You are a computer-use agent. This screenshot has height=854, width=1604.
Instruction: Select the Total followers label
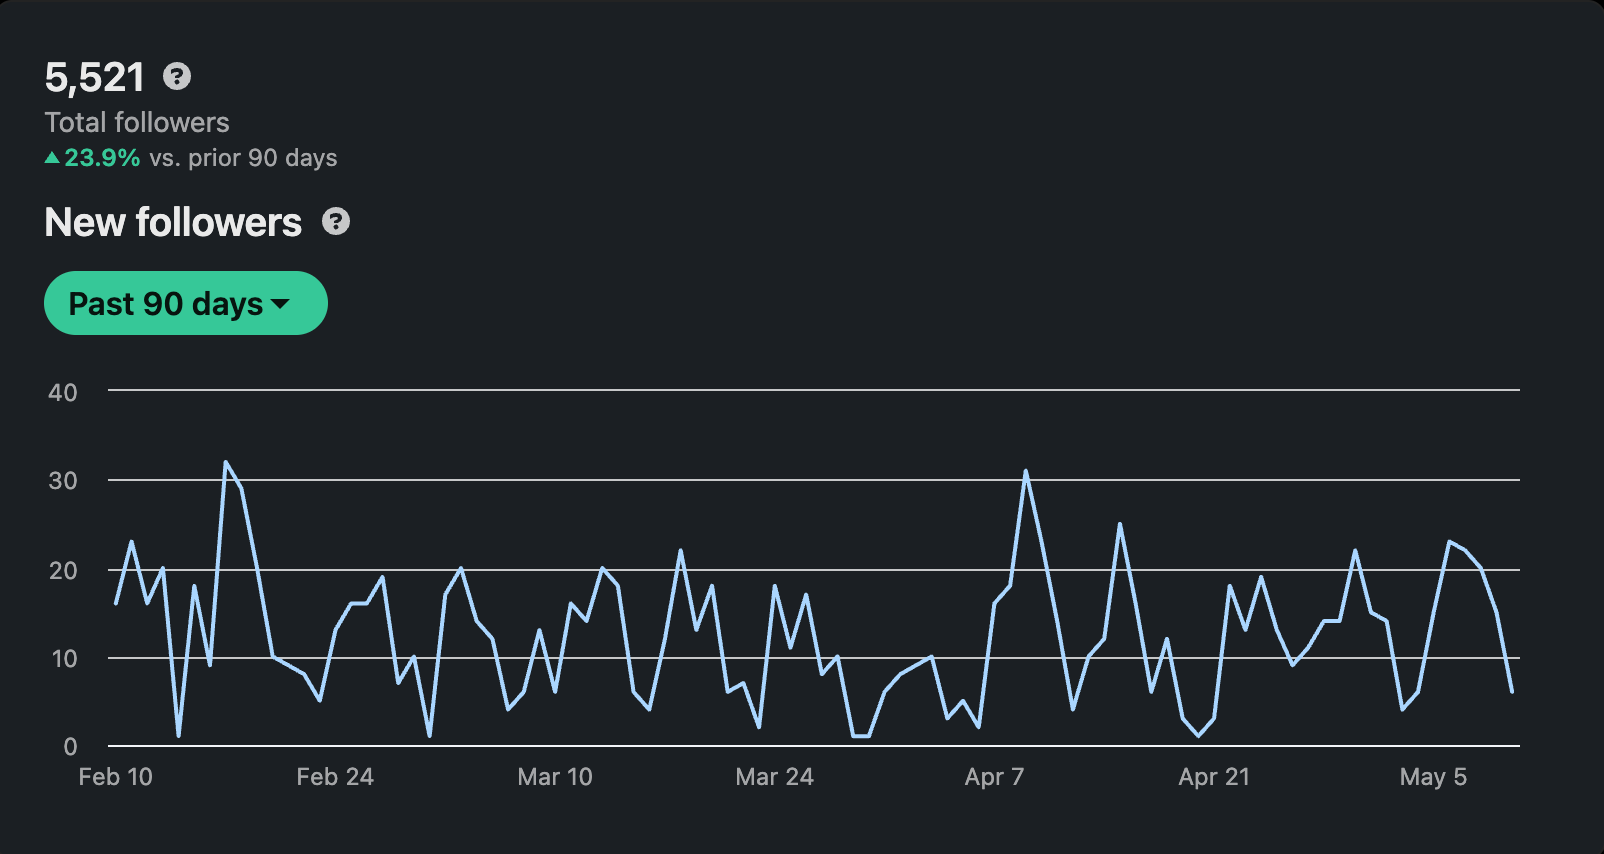pyautogui.click(x=137, y=122)
